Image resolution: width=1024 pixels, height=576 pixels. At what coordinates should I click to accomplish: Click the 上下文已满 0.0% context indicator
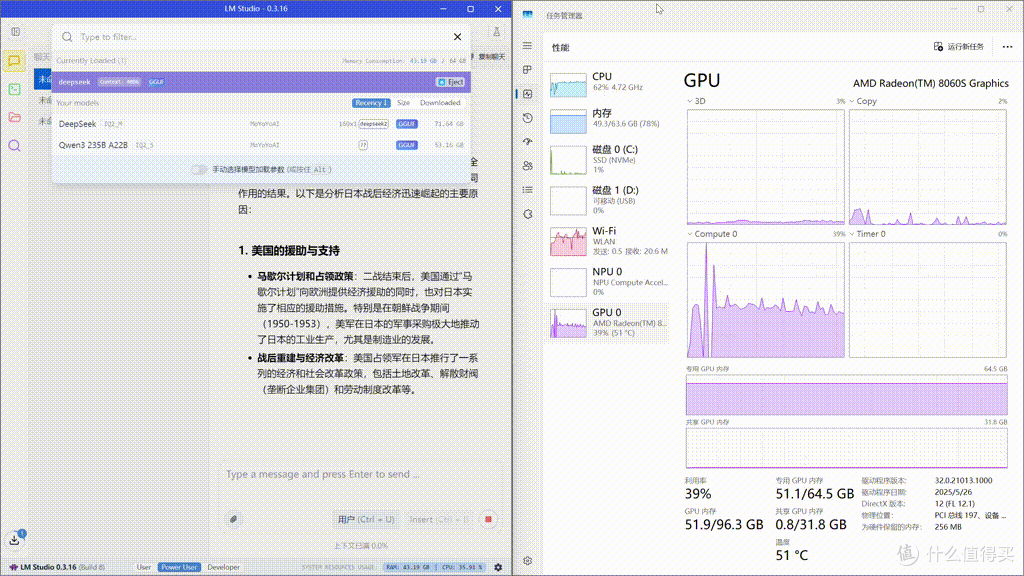coord(360,545)
